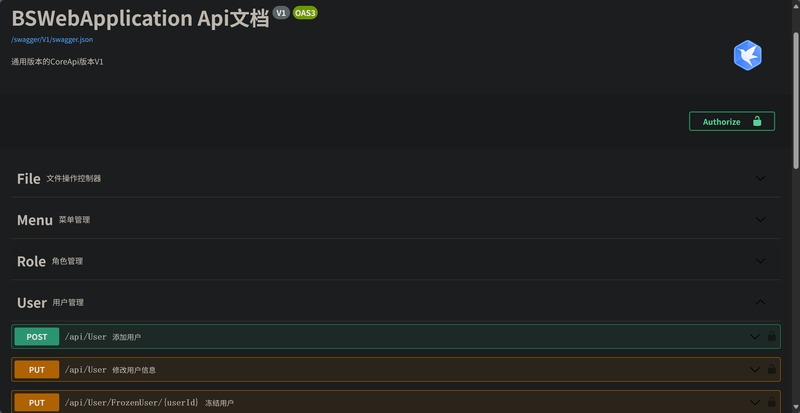Image resolution: width=800 pixels, height=413 pixels.
Task: Open the /swagger/V1/swagger.json link
Action: [52, 39]
